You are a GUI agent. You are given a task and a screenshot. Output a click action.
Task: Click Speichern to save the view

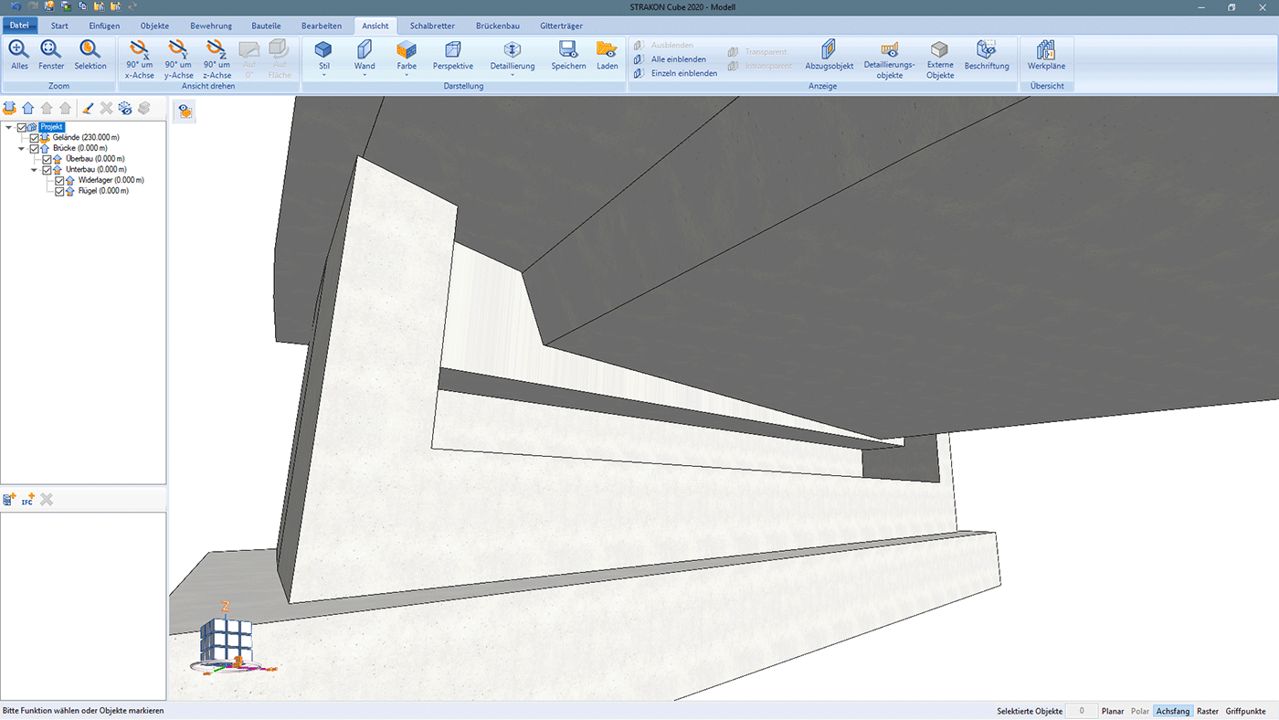point(568,54)
